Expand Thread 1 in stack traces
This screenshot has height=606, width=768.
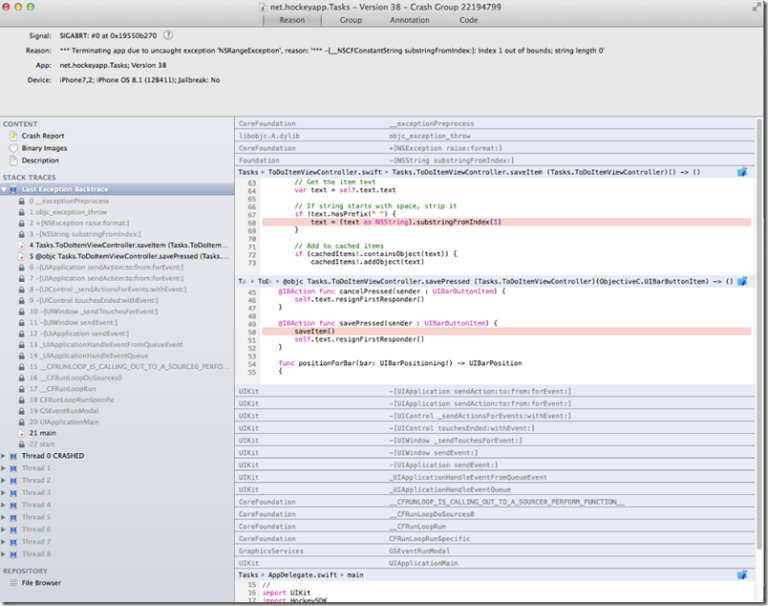coord(4,468)
